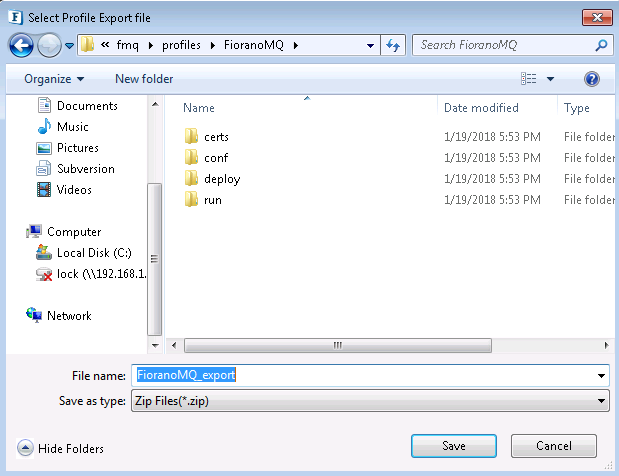The width and height of the screenshot is (619, 476).
Task: Expand the arrow after profiles breadcrumb
Action: 213,45
